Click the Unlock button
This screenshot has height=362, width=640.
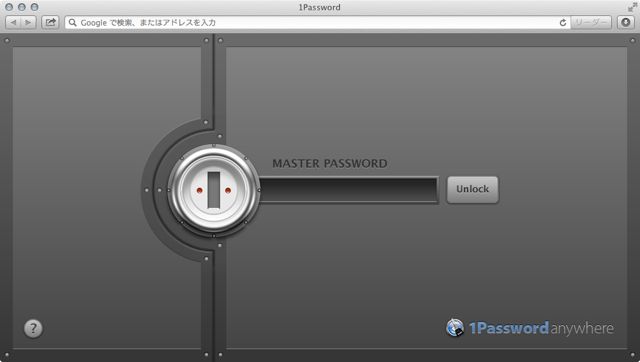pyautogui.click(x=473, y=189)
